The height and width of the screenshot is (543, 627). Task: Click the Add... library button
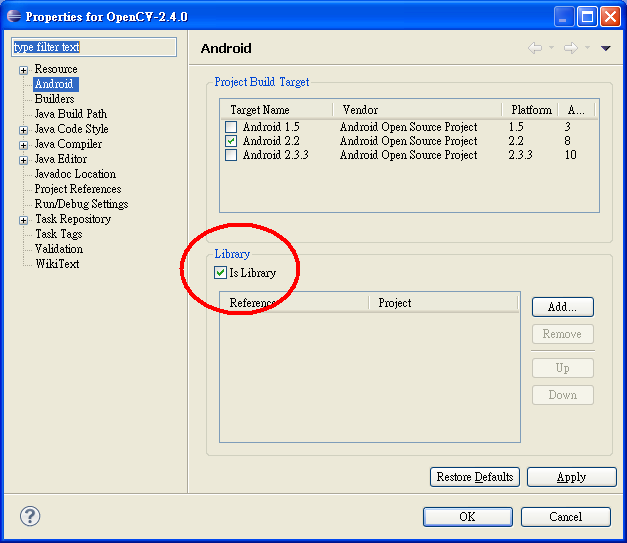pos(563,307)
